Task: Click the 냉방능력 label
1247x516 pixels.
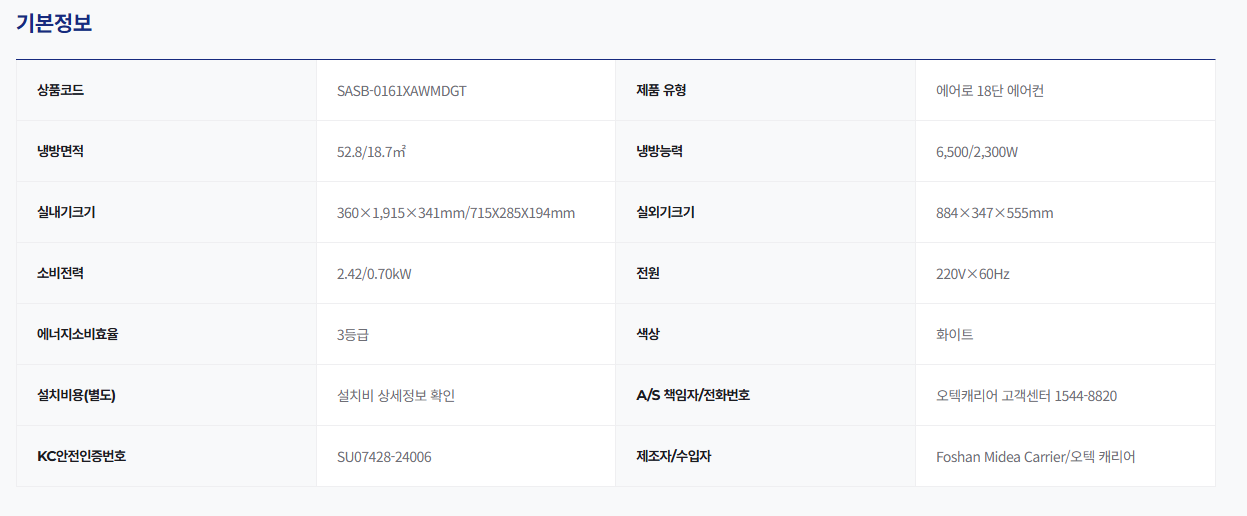Action: (x=659, y=151)
